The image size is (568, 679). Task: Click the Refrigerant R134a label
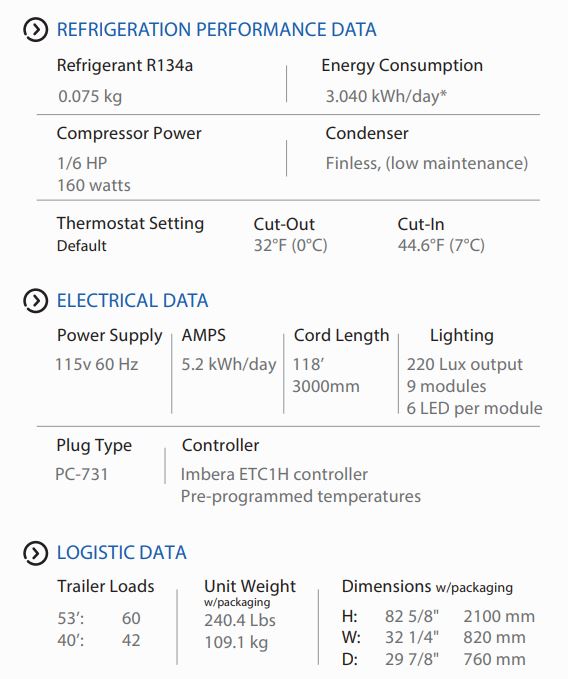point(125,65)
